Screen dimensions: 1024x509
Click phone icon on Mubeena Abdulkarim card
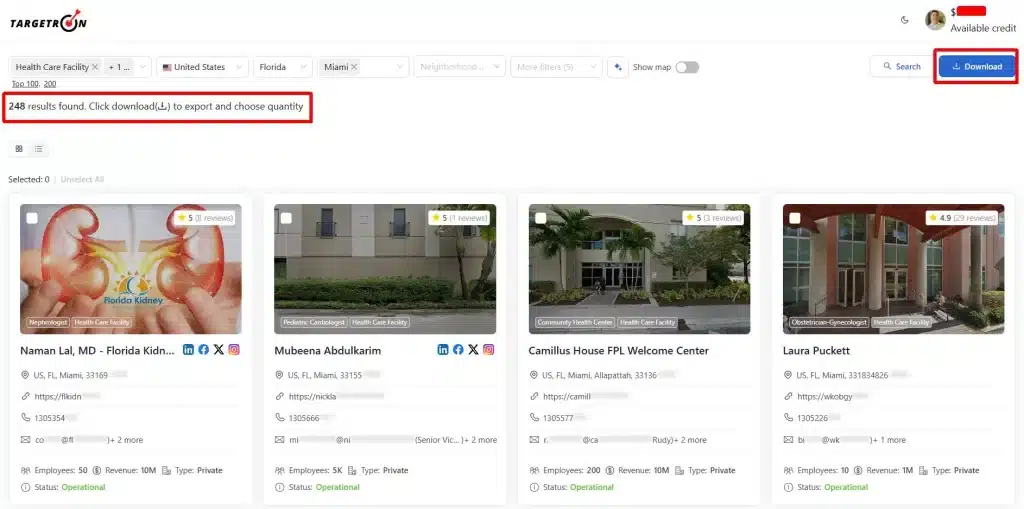[280, 418]
